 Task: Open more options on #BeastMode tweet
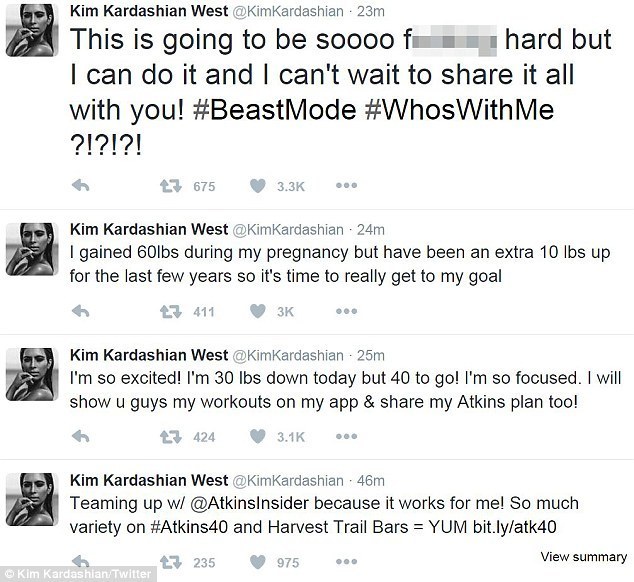point(346,186)
